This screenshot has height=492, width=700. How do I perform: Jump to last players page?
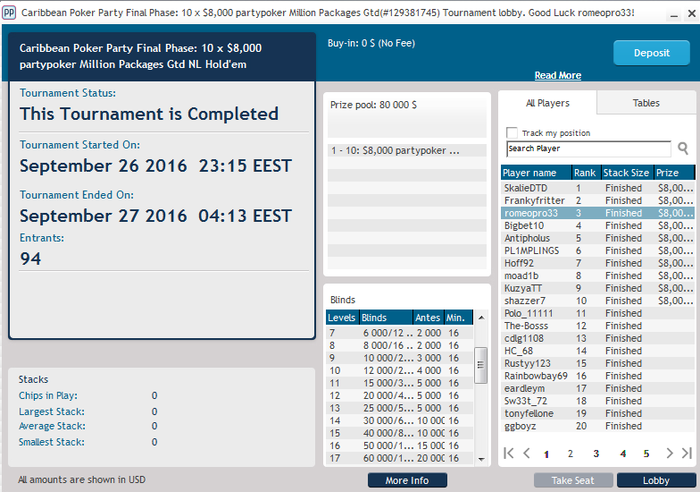(687, 453)
